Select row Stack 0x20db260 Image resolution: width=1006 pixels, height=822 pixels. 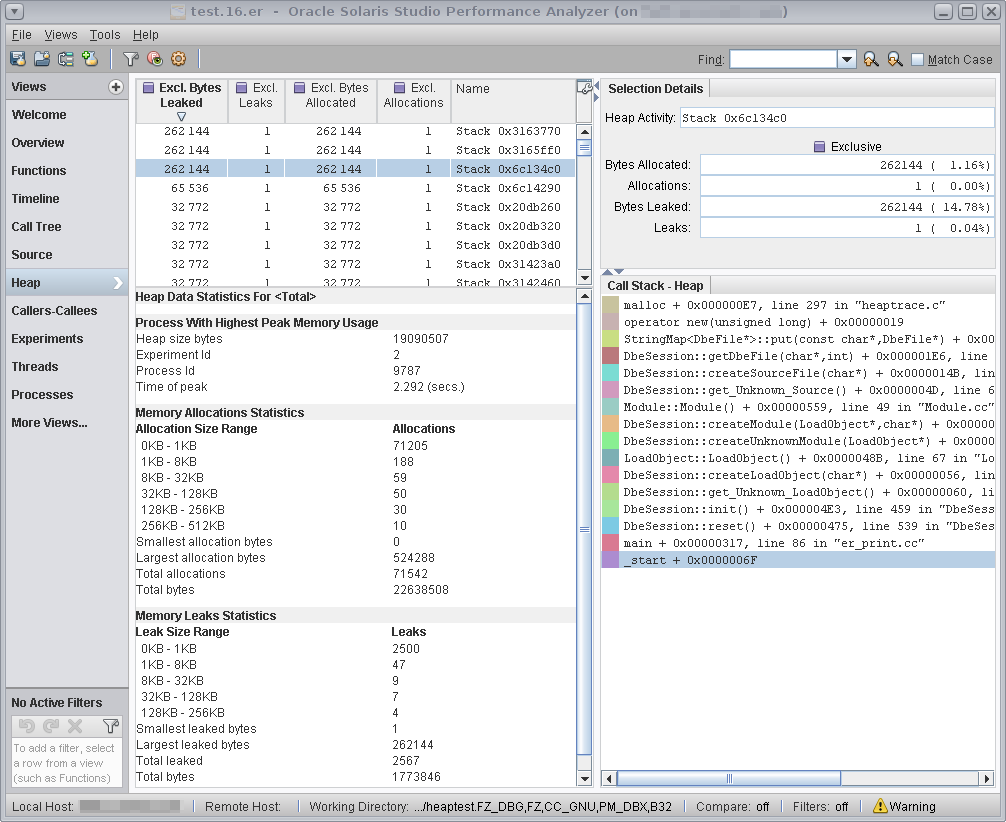pos(355,207)
